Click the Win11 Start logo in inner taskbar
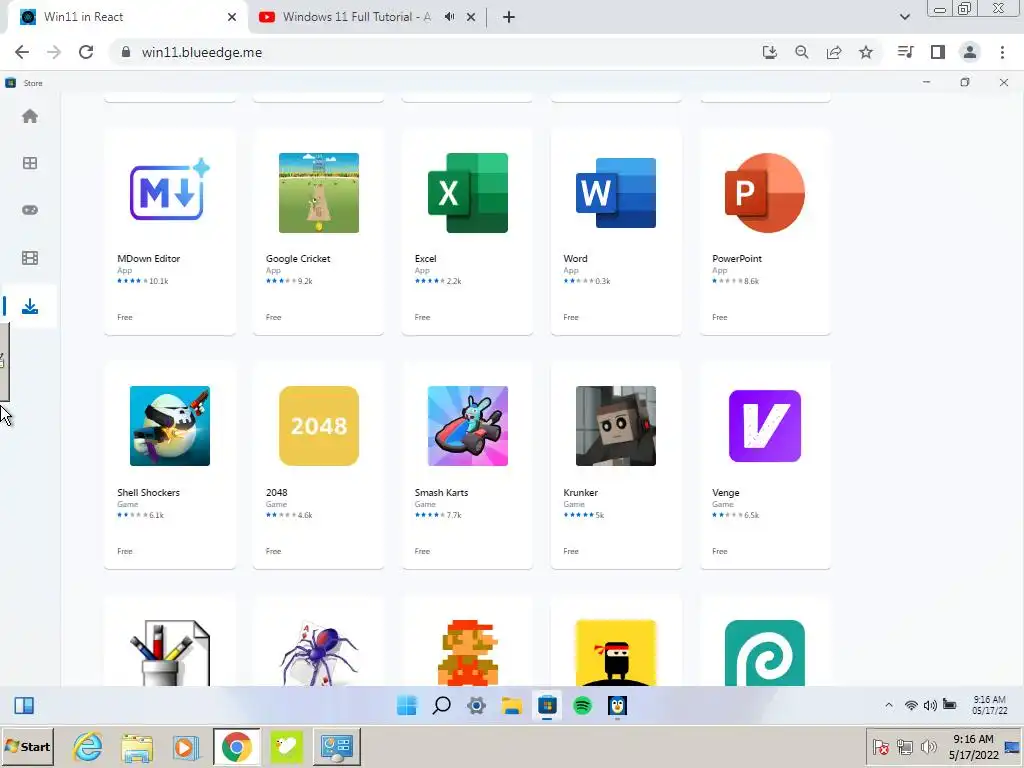Viewport: 1024px width, 768px height. click(x=406, y=705)
